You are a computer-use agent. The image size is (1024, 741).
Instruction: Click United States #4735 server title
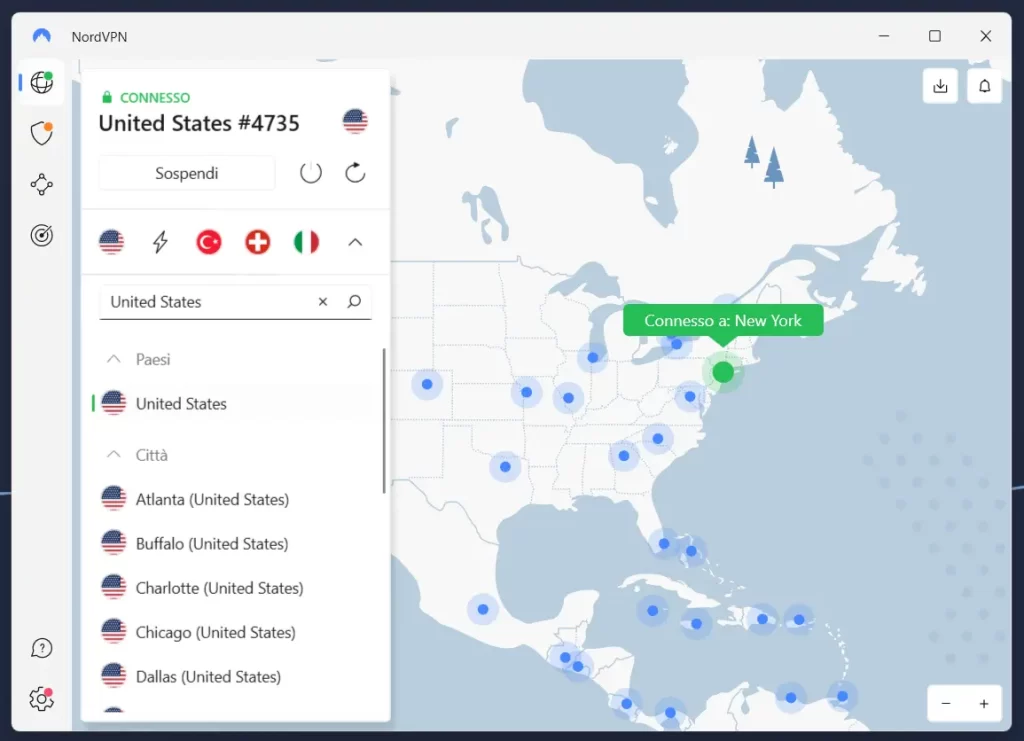point(199,123)
